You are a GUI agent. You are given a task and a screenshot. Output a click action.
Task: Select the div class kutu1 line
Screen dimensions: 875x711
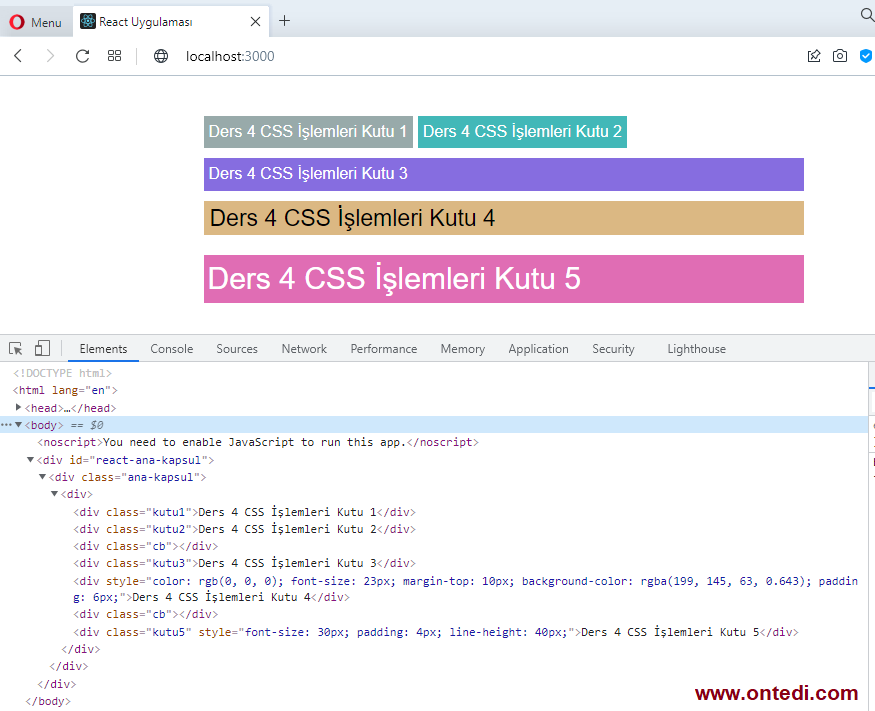pos(244,512)
